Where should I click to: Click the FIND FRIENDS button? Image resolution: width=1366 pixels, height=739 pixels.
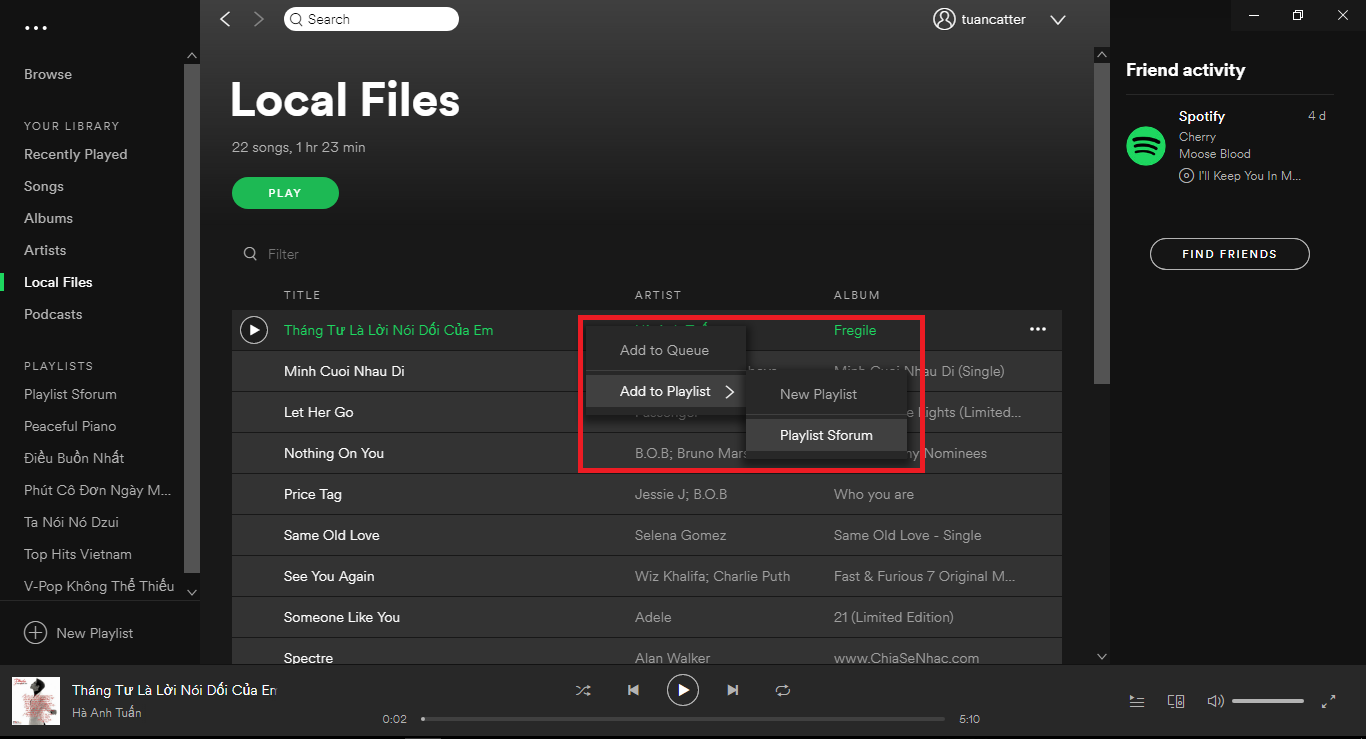click(1229, 254)
